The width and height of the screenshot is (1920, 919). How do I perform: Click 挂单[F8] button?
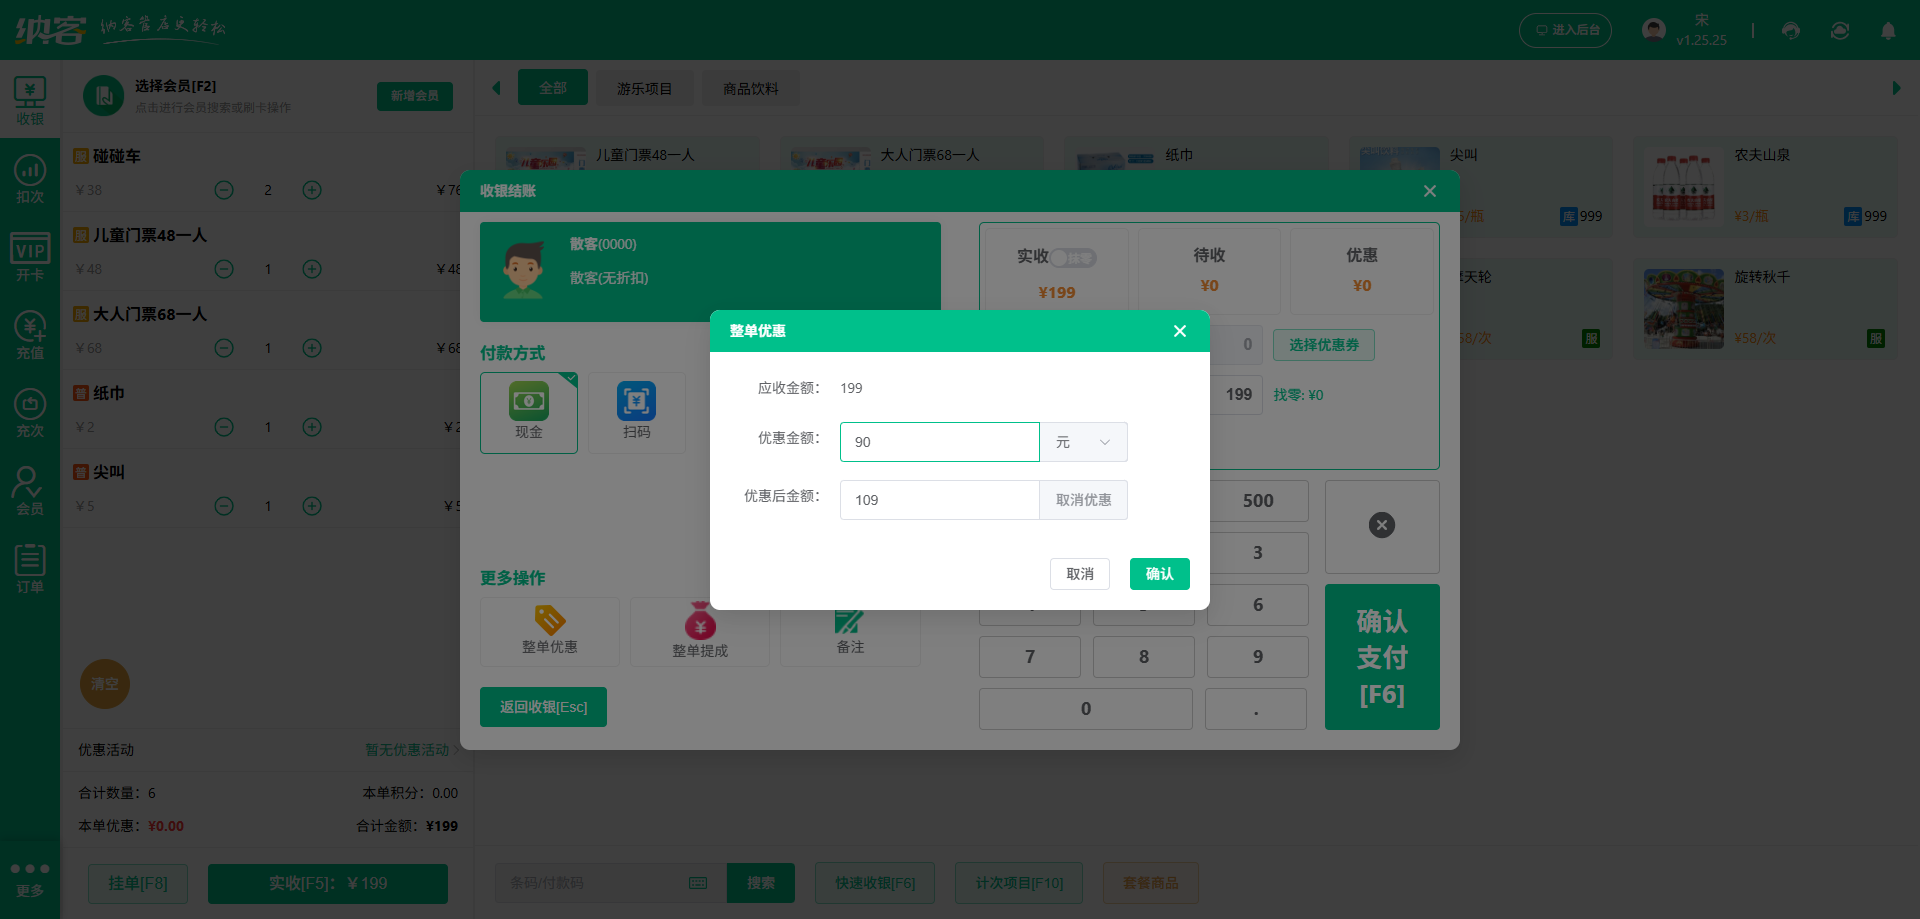(138, 884)
